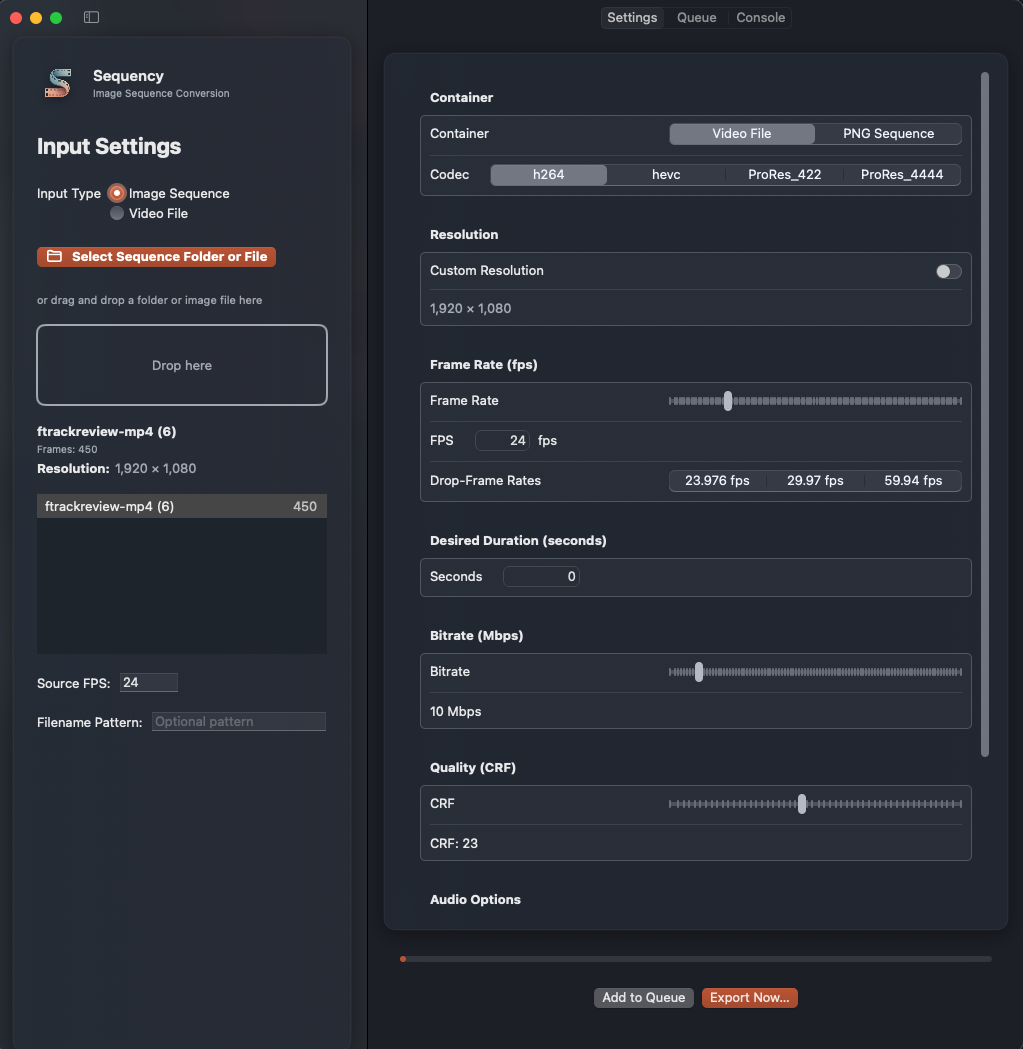Viewport: 1023px width, 1049px height.
Task: Click folder icon on Select Sequence button
Action: tap(54, 256)
